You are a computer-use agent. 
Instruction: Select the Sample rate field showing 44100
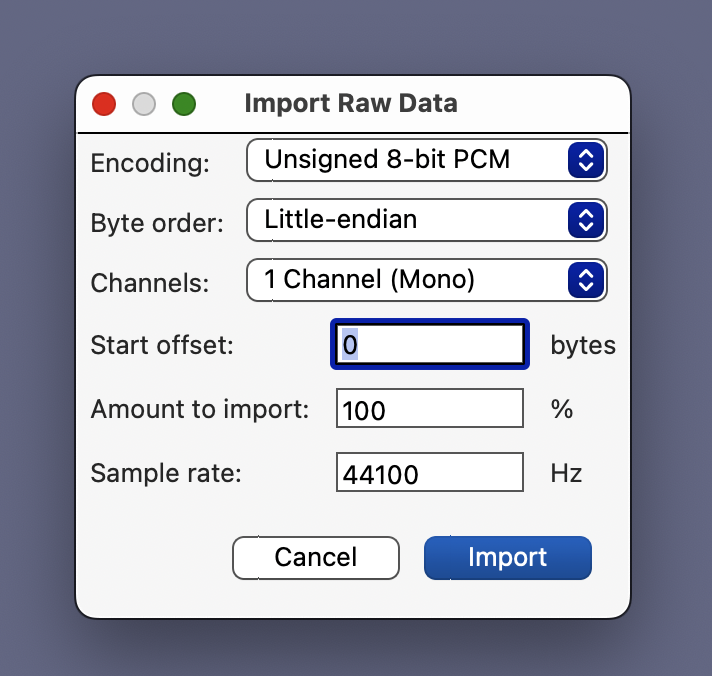coord(429,473)
